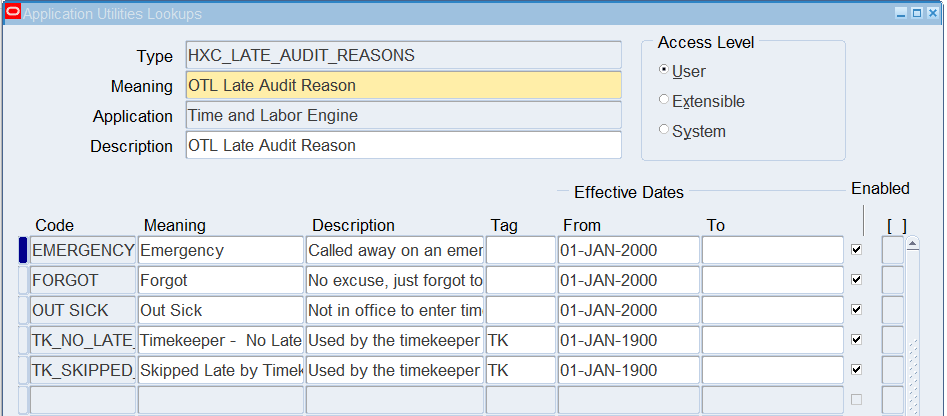Toggle Enabled checkbox for the FORGOT row
The width and height of the screenshot is (947, 416).
pyautogui.click(x=856, y=280)
